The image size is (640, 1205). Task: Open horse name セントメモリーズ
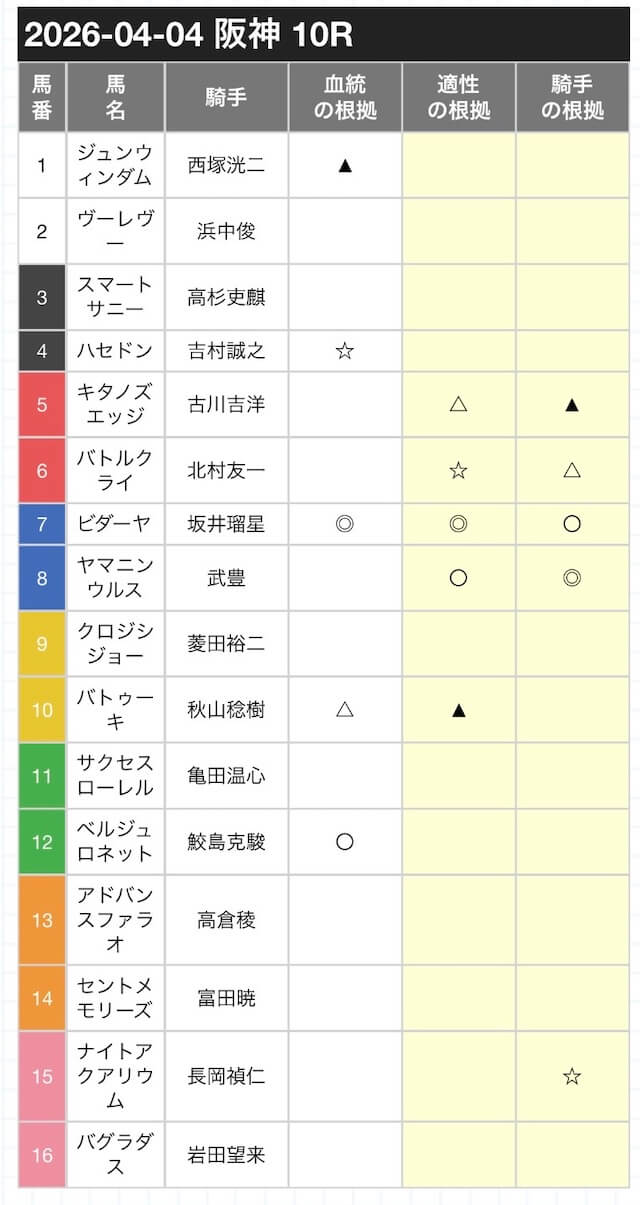[115, 997]
